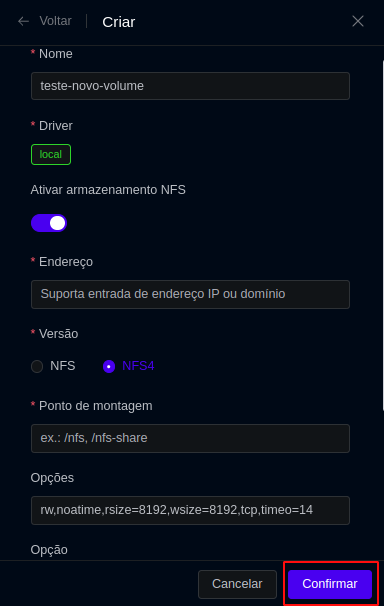Click the Ponto de montagem input field
This screenshot has width=384, height=606.
coord(190,438)
